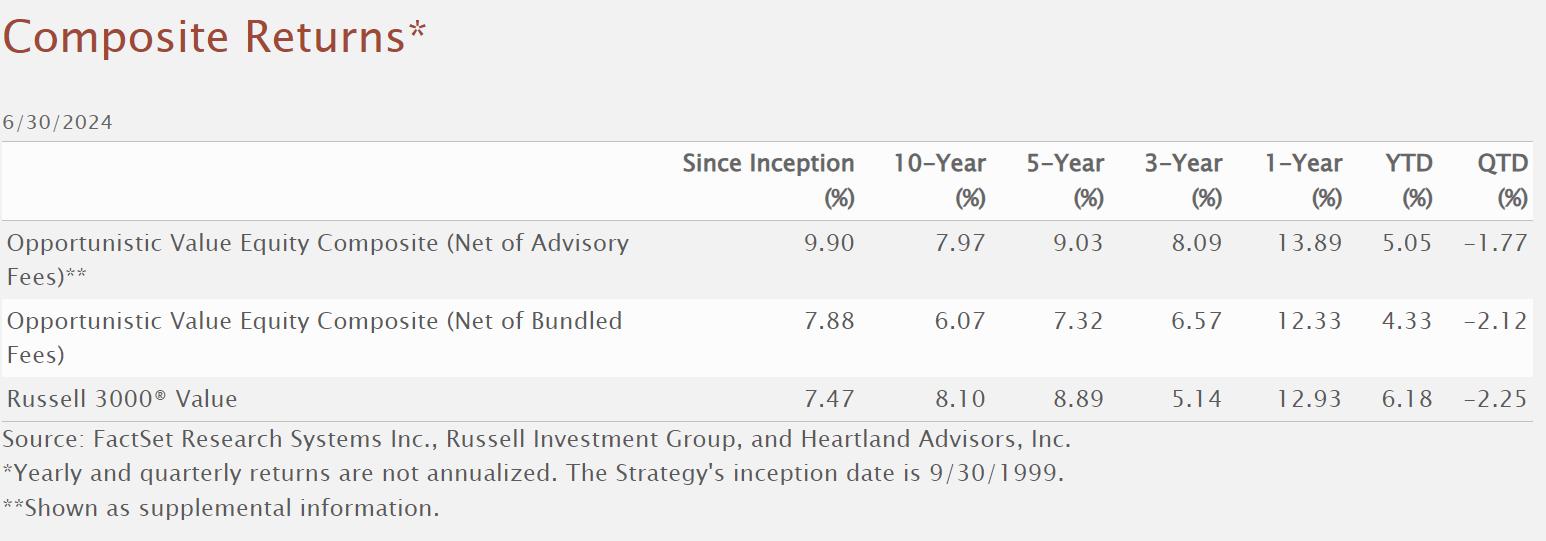This screenshot has height=541, width=1546.
Task: Click the 5-Year column header
Action: [1064, 164]
